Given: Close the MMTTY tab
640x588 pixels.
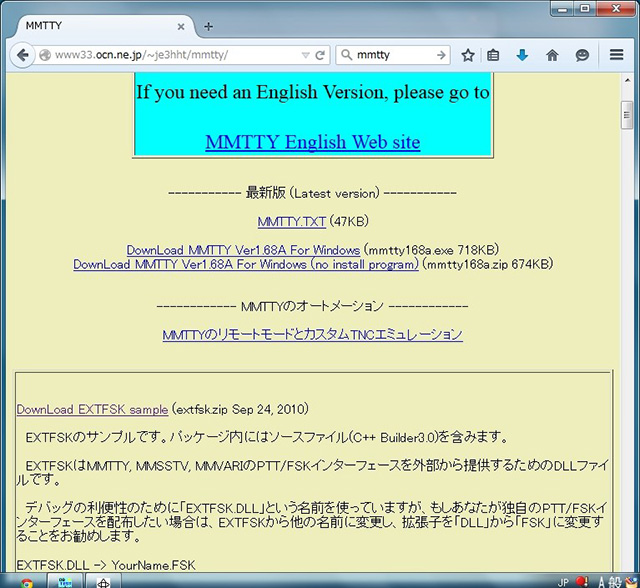Looking at the screenshot, I should pyautogui.click(x=181, y=27).
